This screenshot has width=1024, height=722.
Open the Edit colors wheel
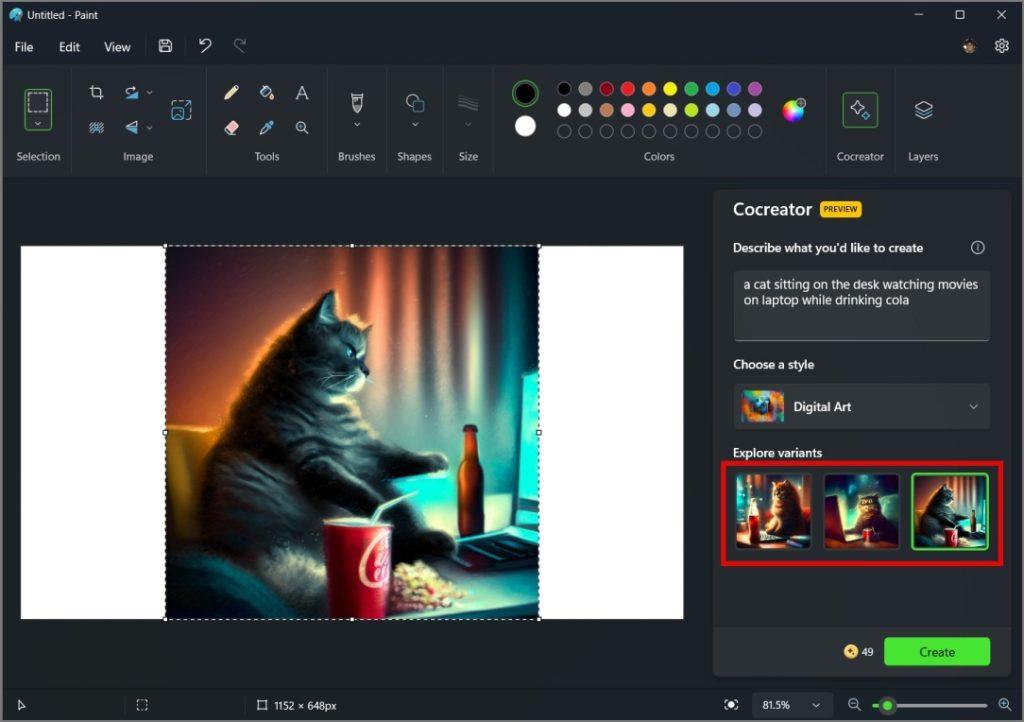[x=793, y=110]
